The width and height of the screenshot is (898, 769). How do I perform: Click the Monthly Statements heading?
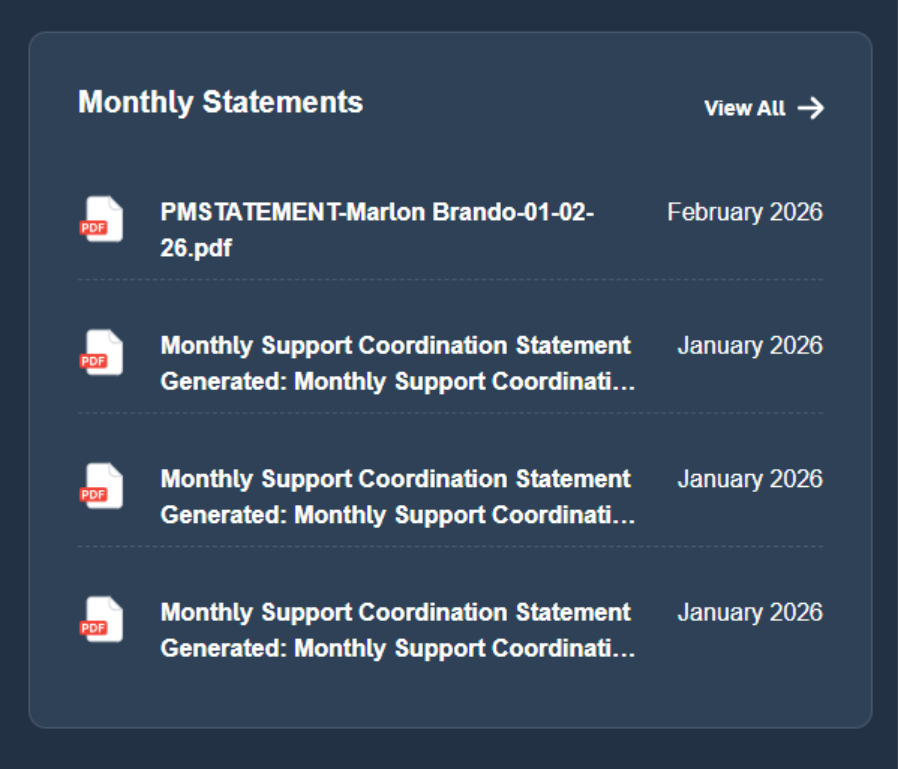pos(221,102)
